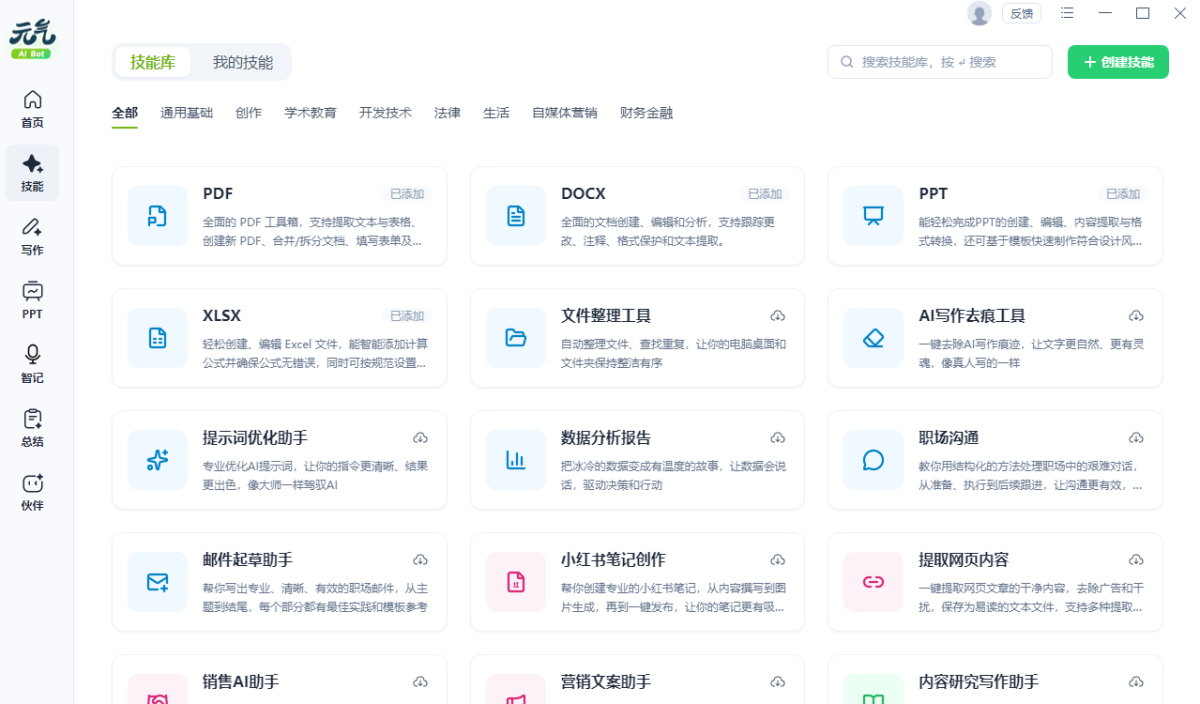Click the 反馈 feedback button
This screenshot has height=704, width=1200.
pyautogui.click(x=1021, y=13)
